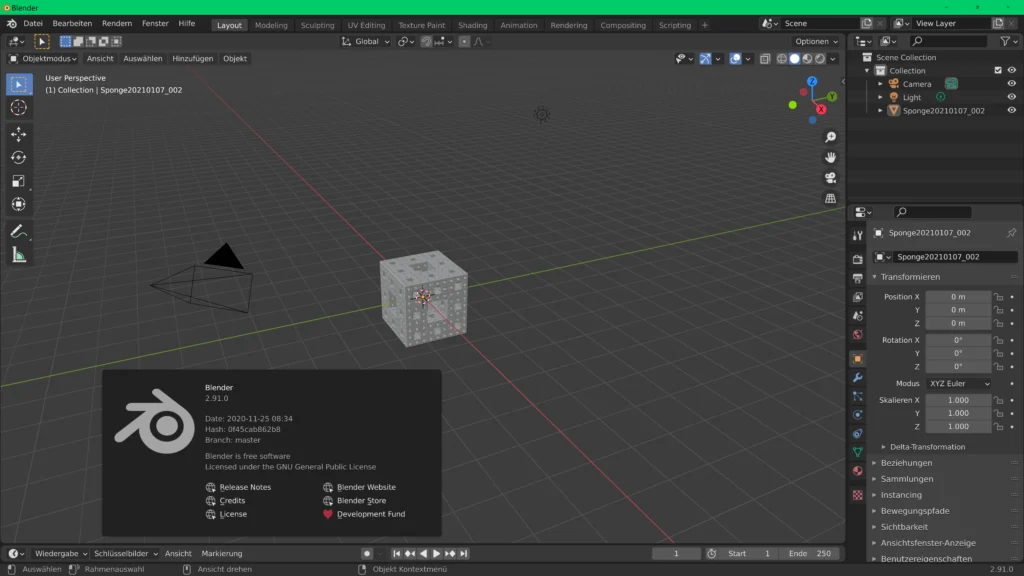Select the Transform tool
Screen dimensions: 1024x576
pos(18,204)
